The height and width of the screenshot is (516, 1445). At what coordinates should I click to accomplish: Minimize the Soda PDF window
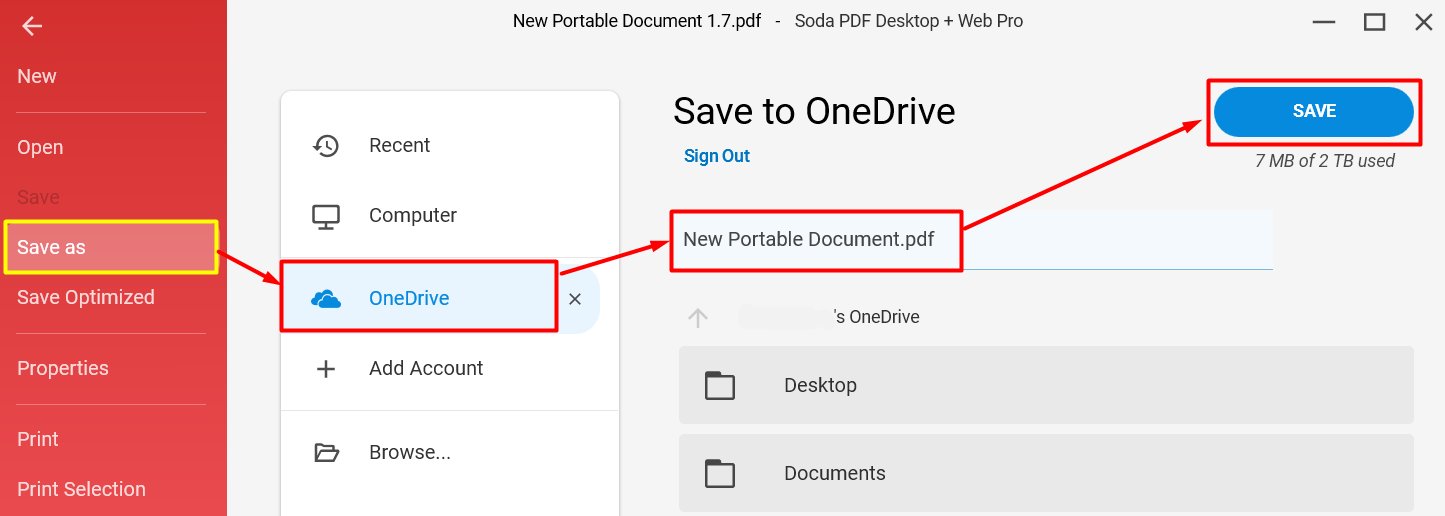(1325, 21)
